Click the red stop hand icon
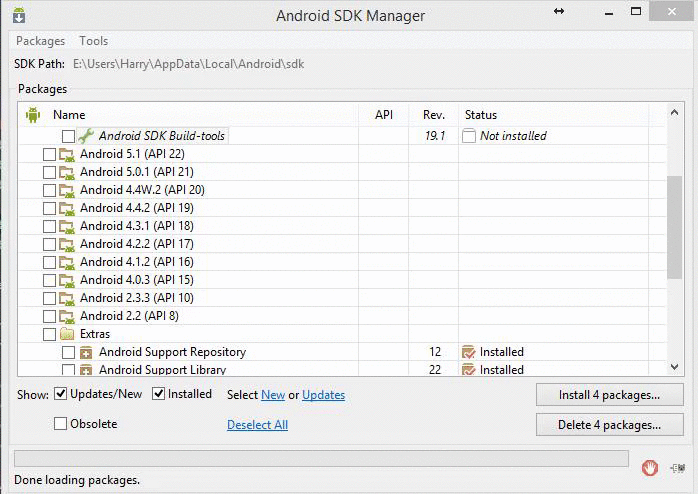Screen dimensions: 698x494 pos(649,468)
